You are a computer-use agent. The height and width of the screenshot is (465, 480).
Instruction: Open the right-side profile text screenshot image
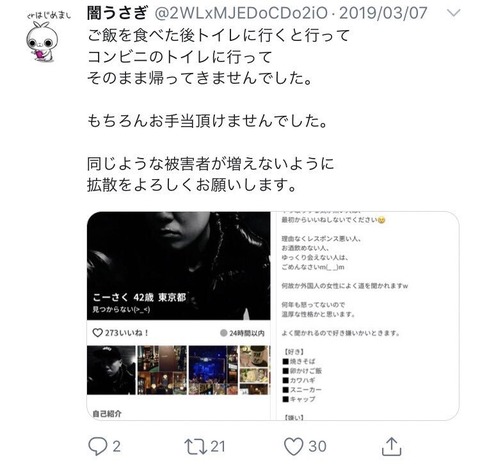click(365, 316)
